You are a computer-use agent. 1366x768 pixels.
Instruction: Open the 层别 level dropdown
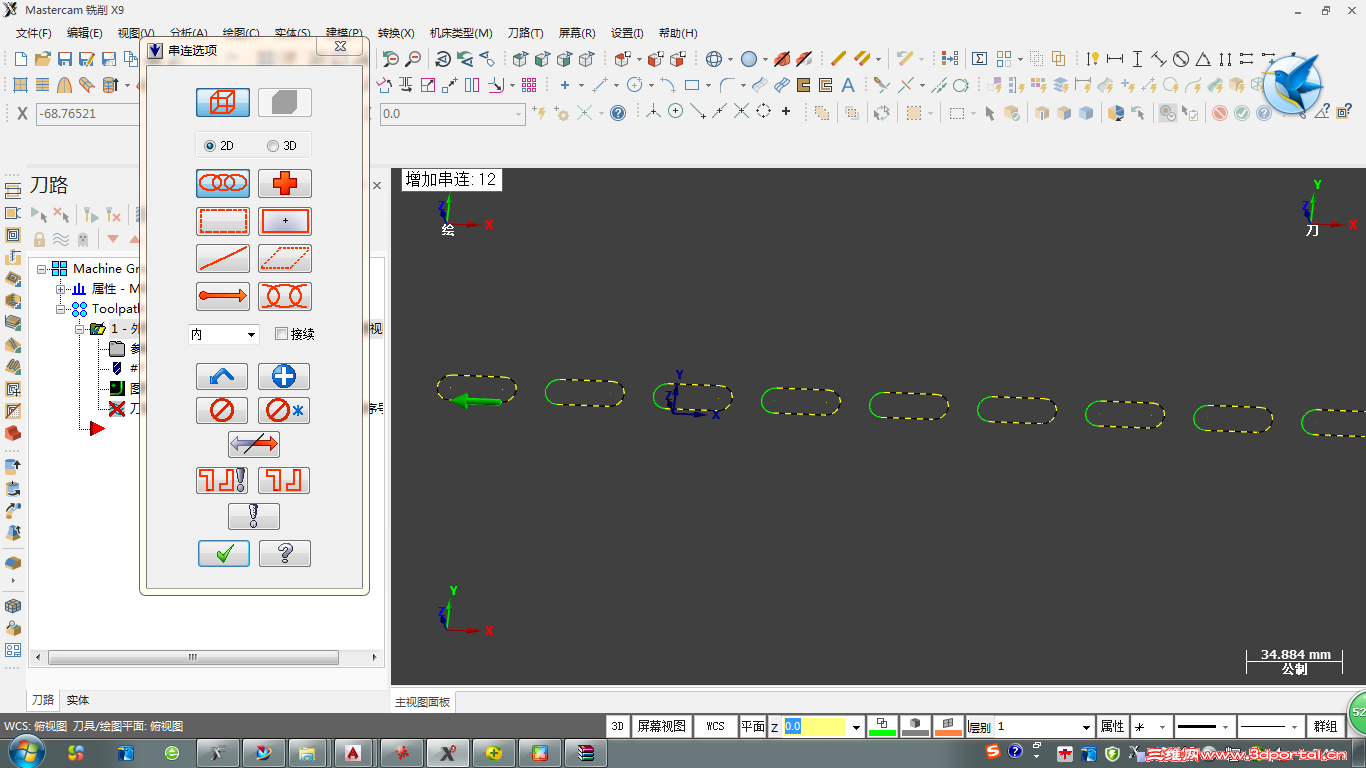click(1087, 727)
